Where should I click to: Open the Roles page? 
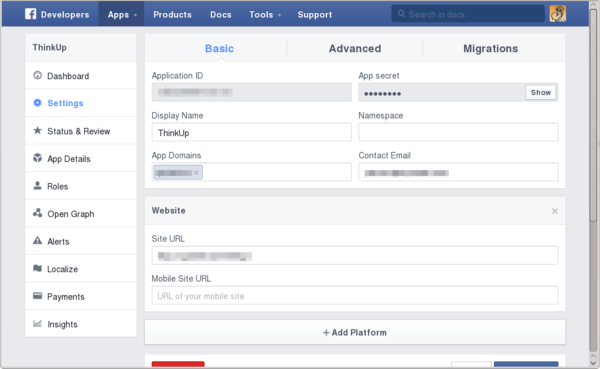81,186
